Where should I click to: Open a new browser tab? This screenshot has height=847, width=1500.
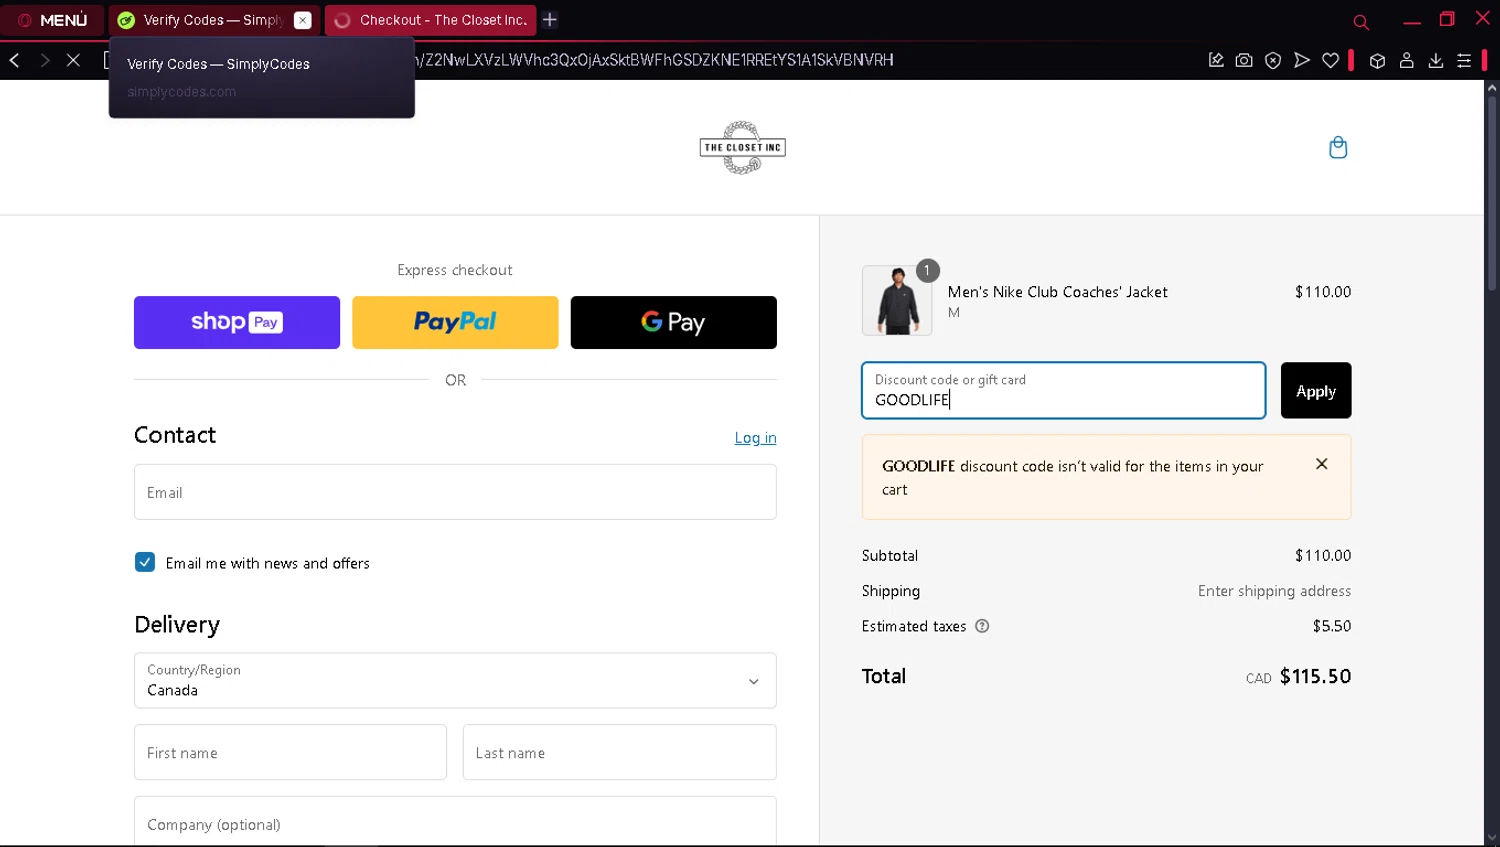pos(550,20)
